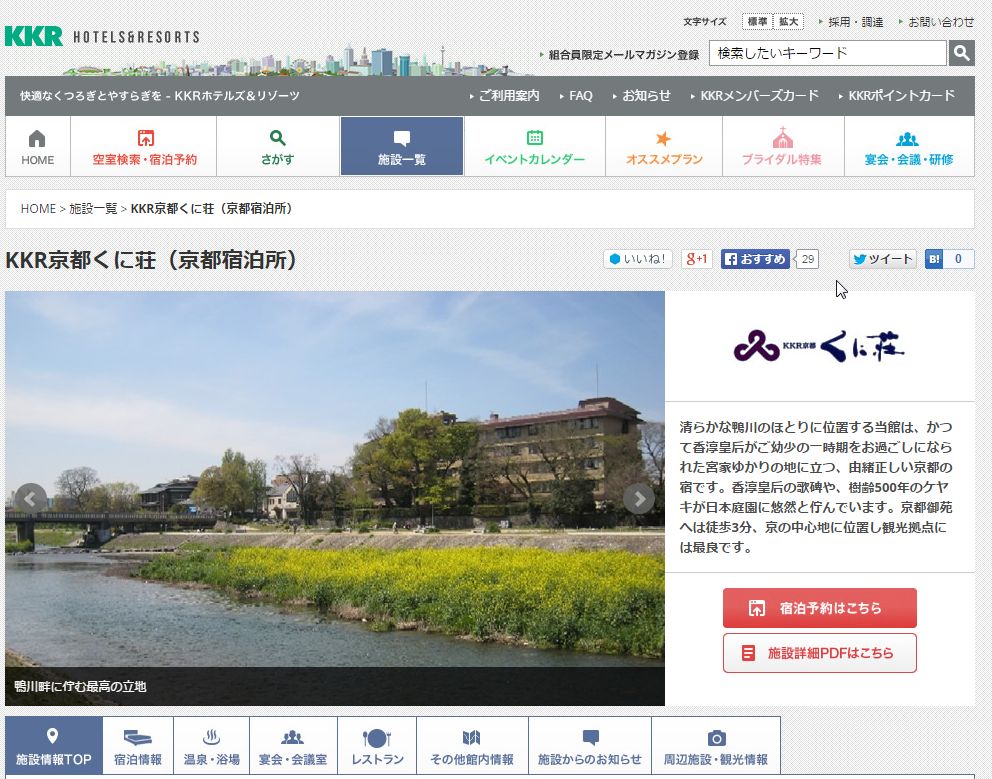Click the ツイート Twitter button
The width and height of the screenshot is (992, 779).
883,259
